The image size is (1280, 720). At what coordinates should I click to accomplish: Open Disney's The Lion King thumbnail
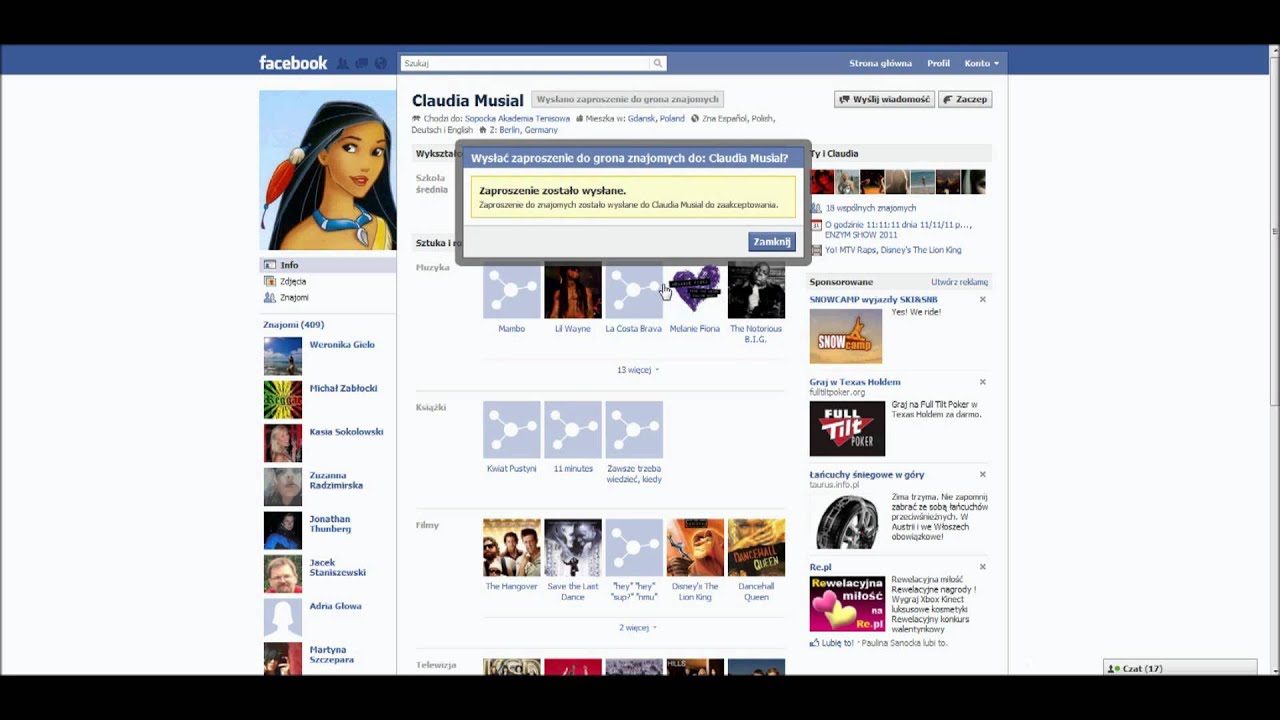pos(695,548)
